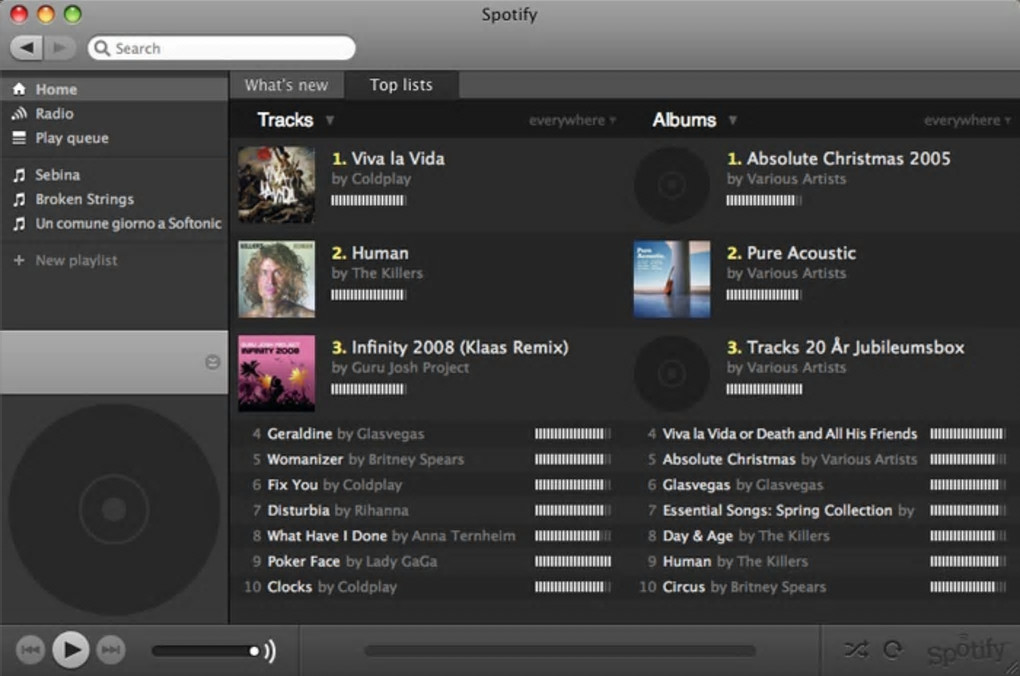Screen dimensions: 1020x676
Task: Adjust the volume slider
Action: (x=206, y=651)
